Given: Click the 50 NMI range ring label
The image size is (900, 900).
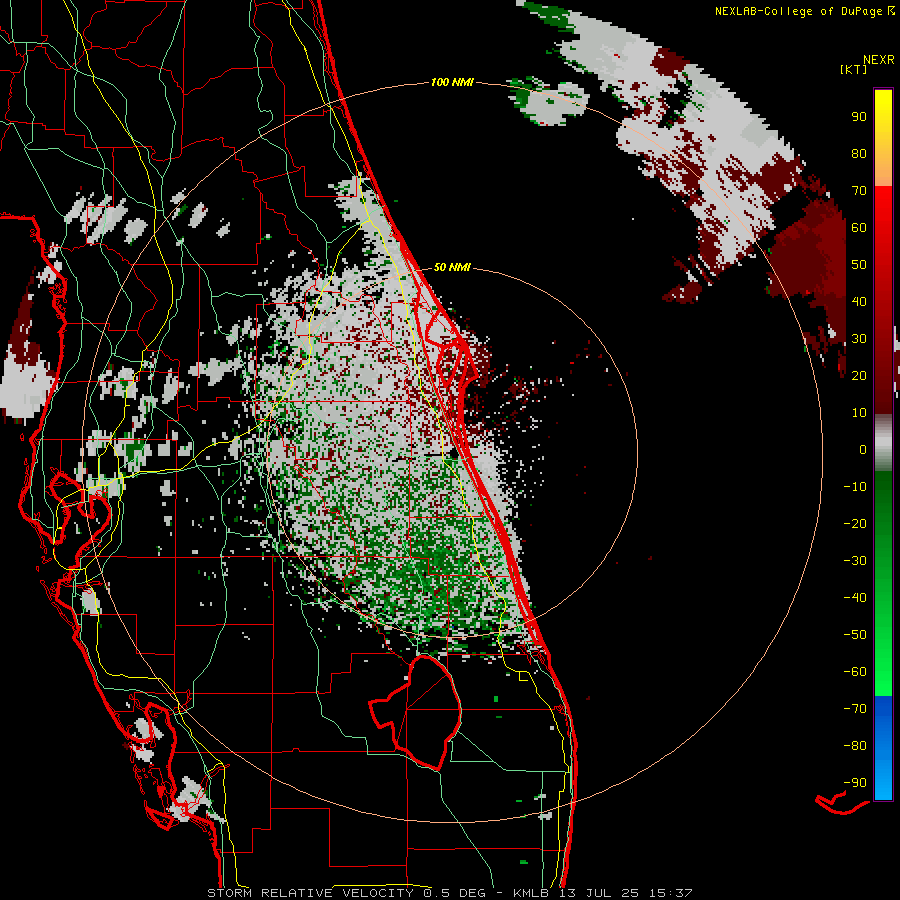Looking at the screenshot, I should 452,267.
